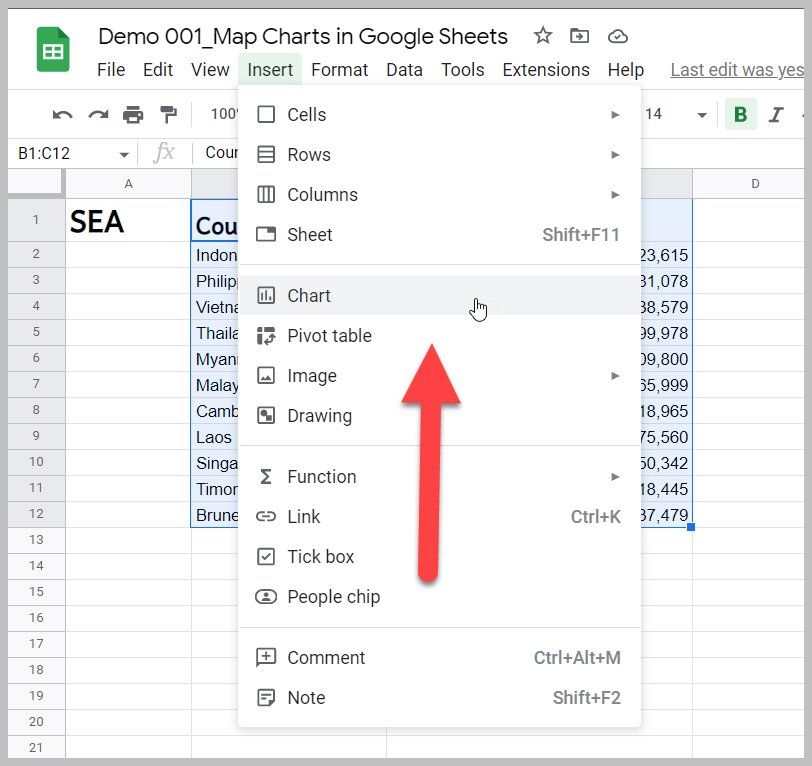Choose Chart from the Insert menu
The width and height of the screenshot is (812, 766).
pos(440,296)
